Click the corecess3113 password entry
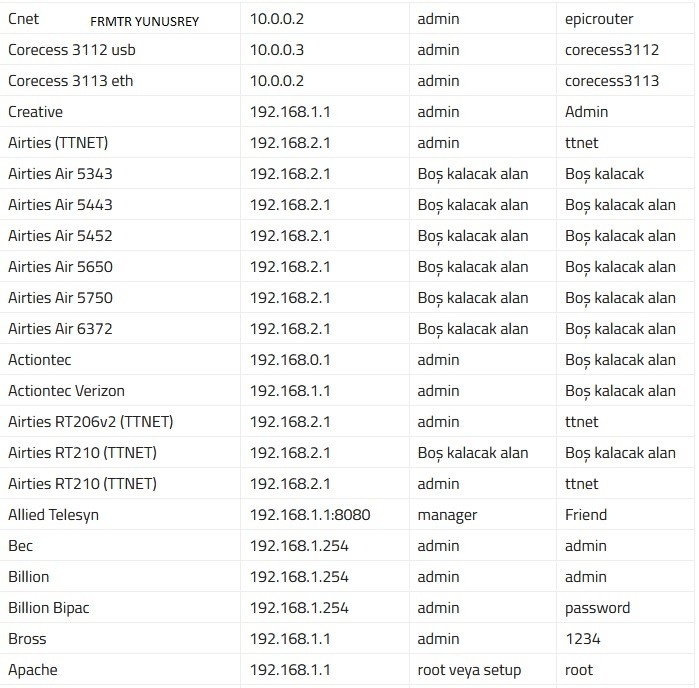This screenshot has height=688, width=699. point(612,81)
